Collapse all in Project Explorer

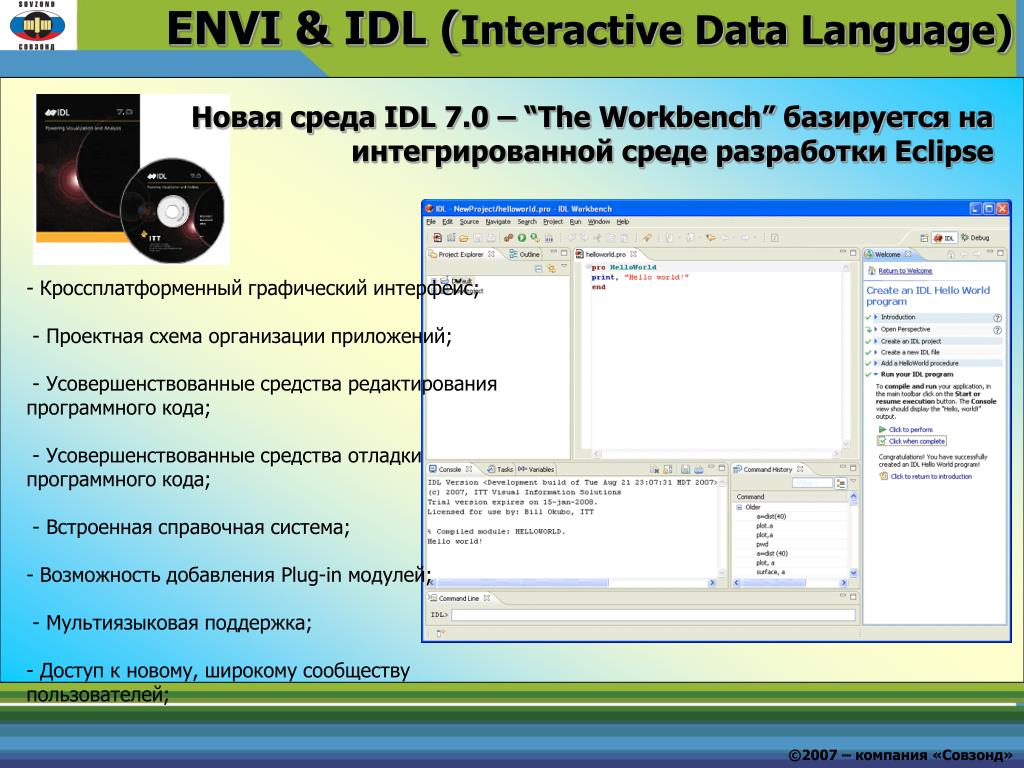(x=539, y=268)
